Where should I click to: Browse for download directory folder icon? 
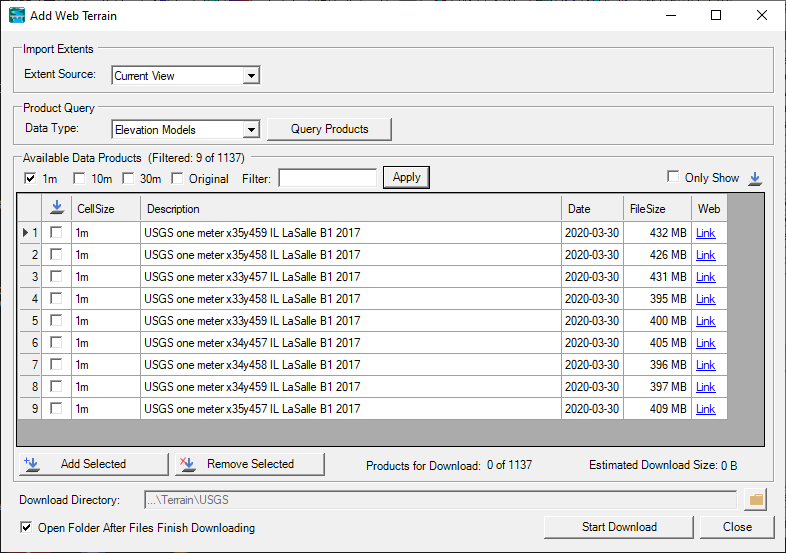756,499
